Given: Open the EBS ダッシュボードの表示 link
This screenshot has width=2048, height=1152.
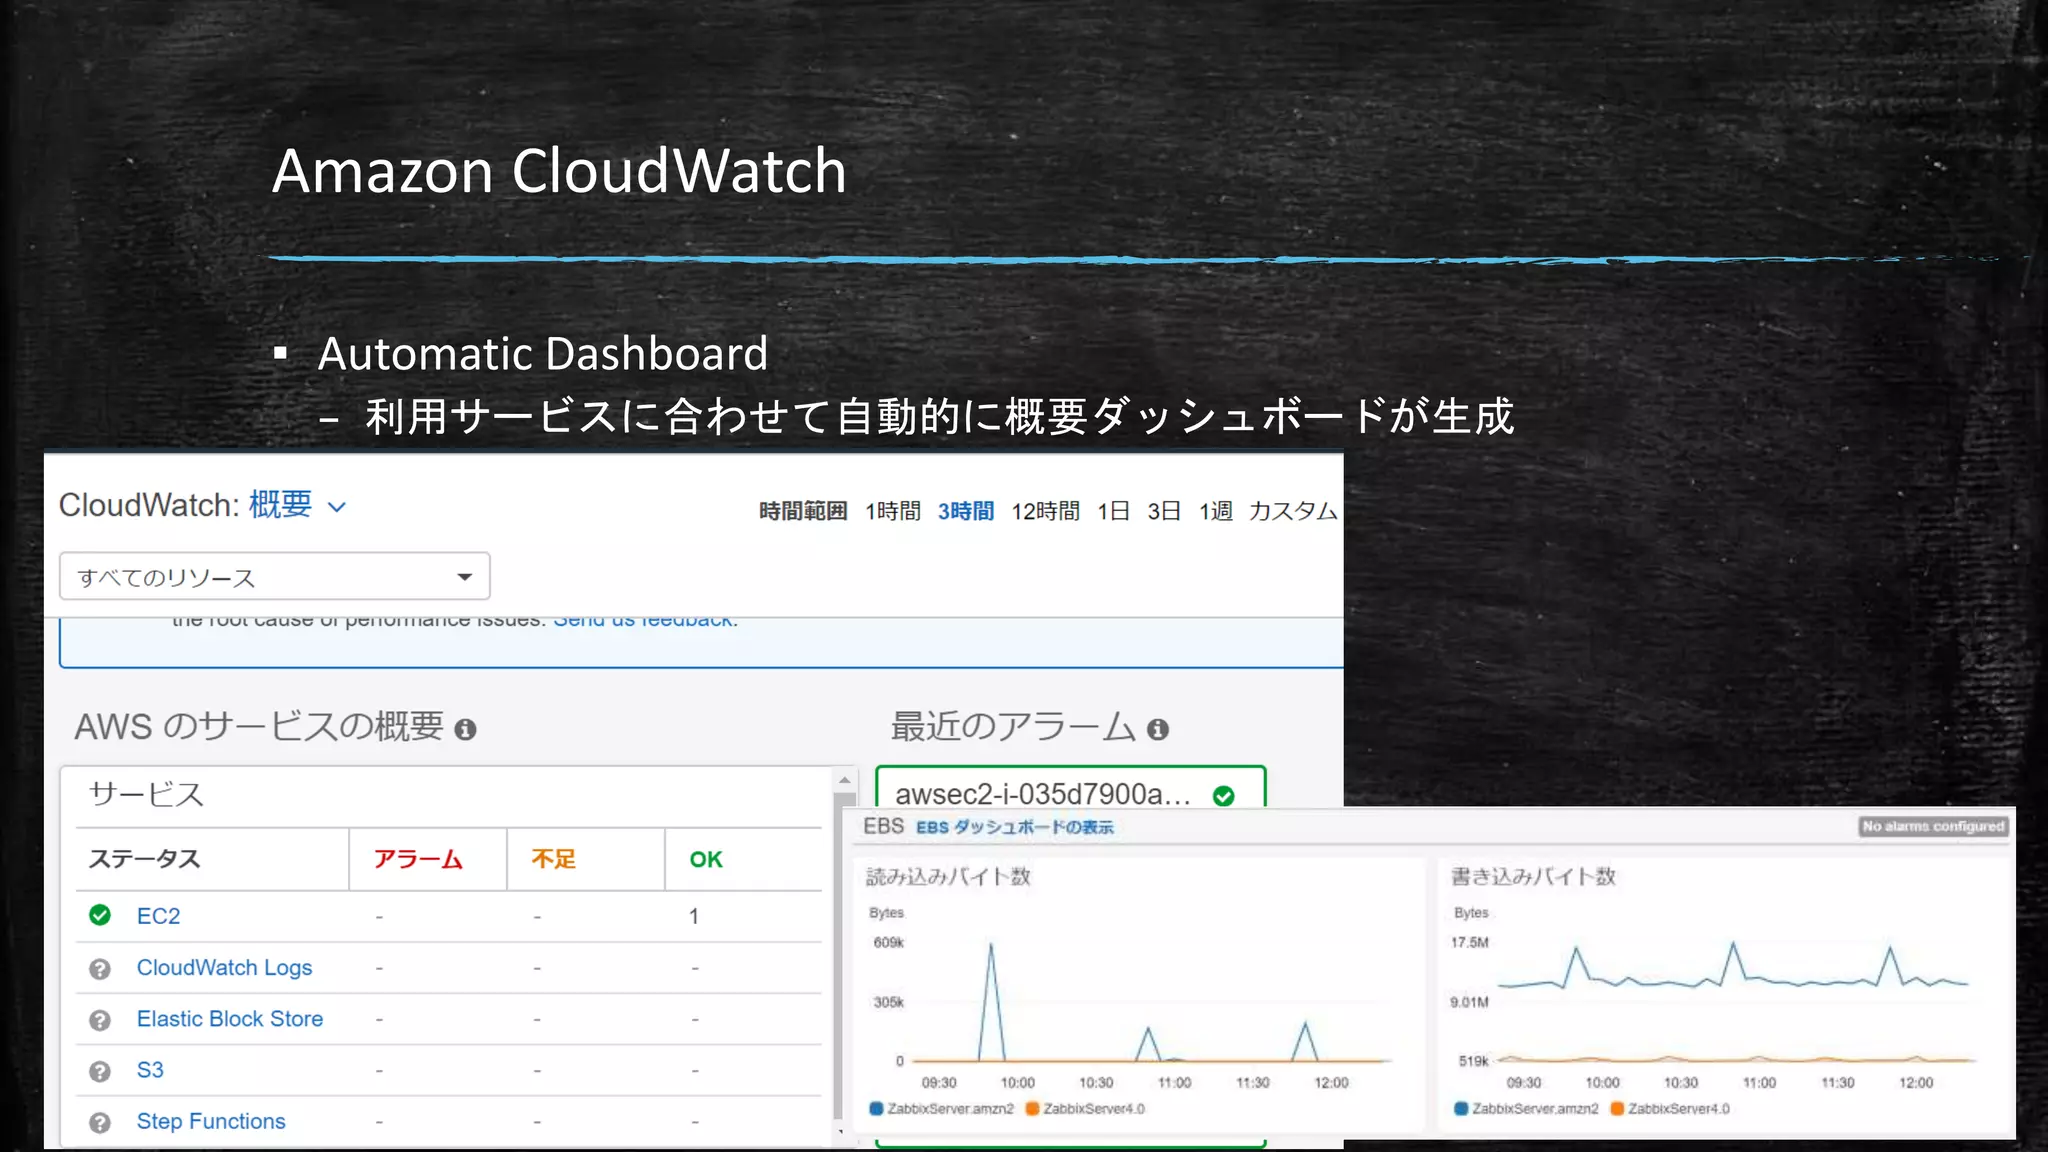Looking at the screenshot, I should [x=1015, y=827].
